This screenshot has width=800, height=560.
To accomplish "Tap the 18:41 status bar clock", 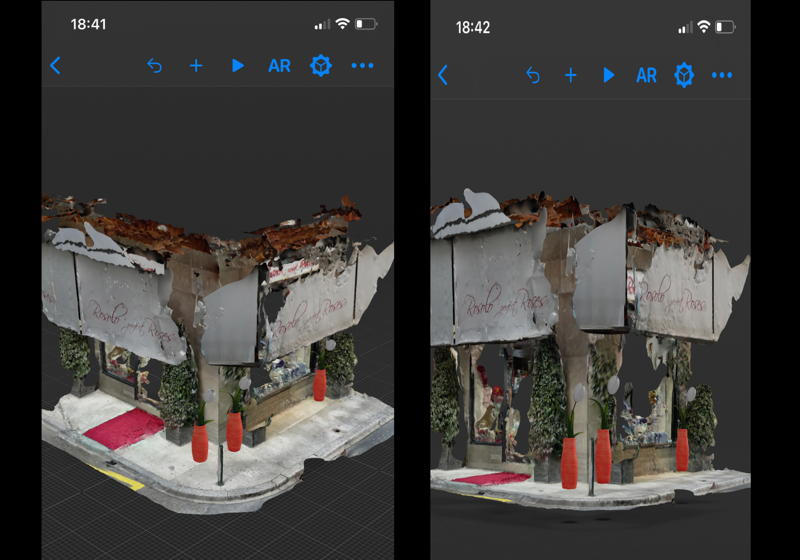I will pos(88,23).
